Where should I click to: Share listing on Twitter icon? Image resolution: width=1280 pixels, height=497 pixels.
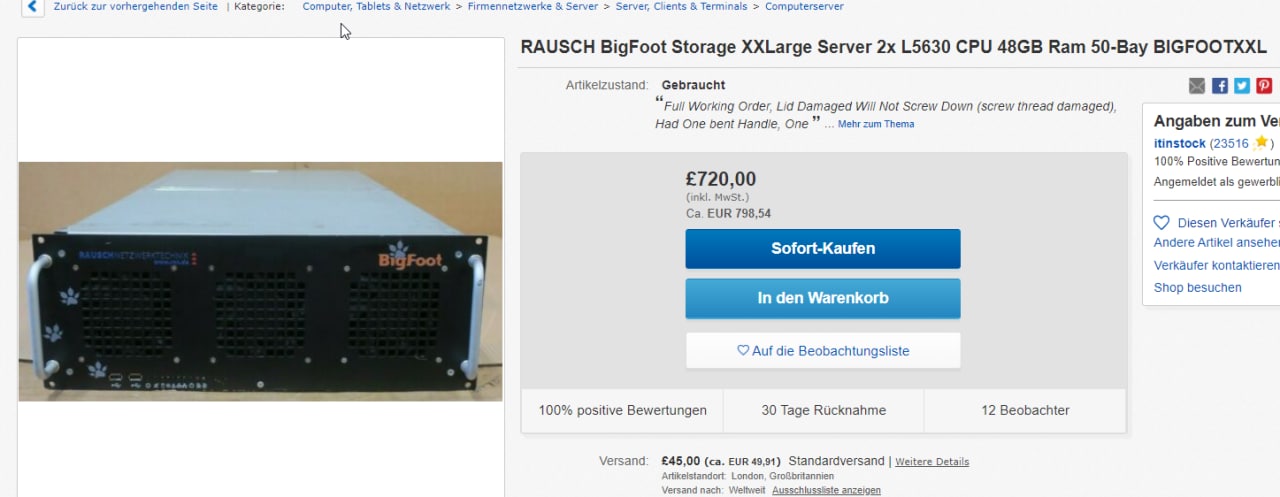coord(1242,86)
